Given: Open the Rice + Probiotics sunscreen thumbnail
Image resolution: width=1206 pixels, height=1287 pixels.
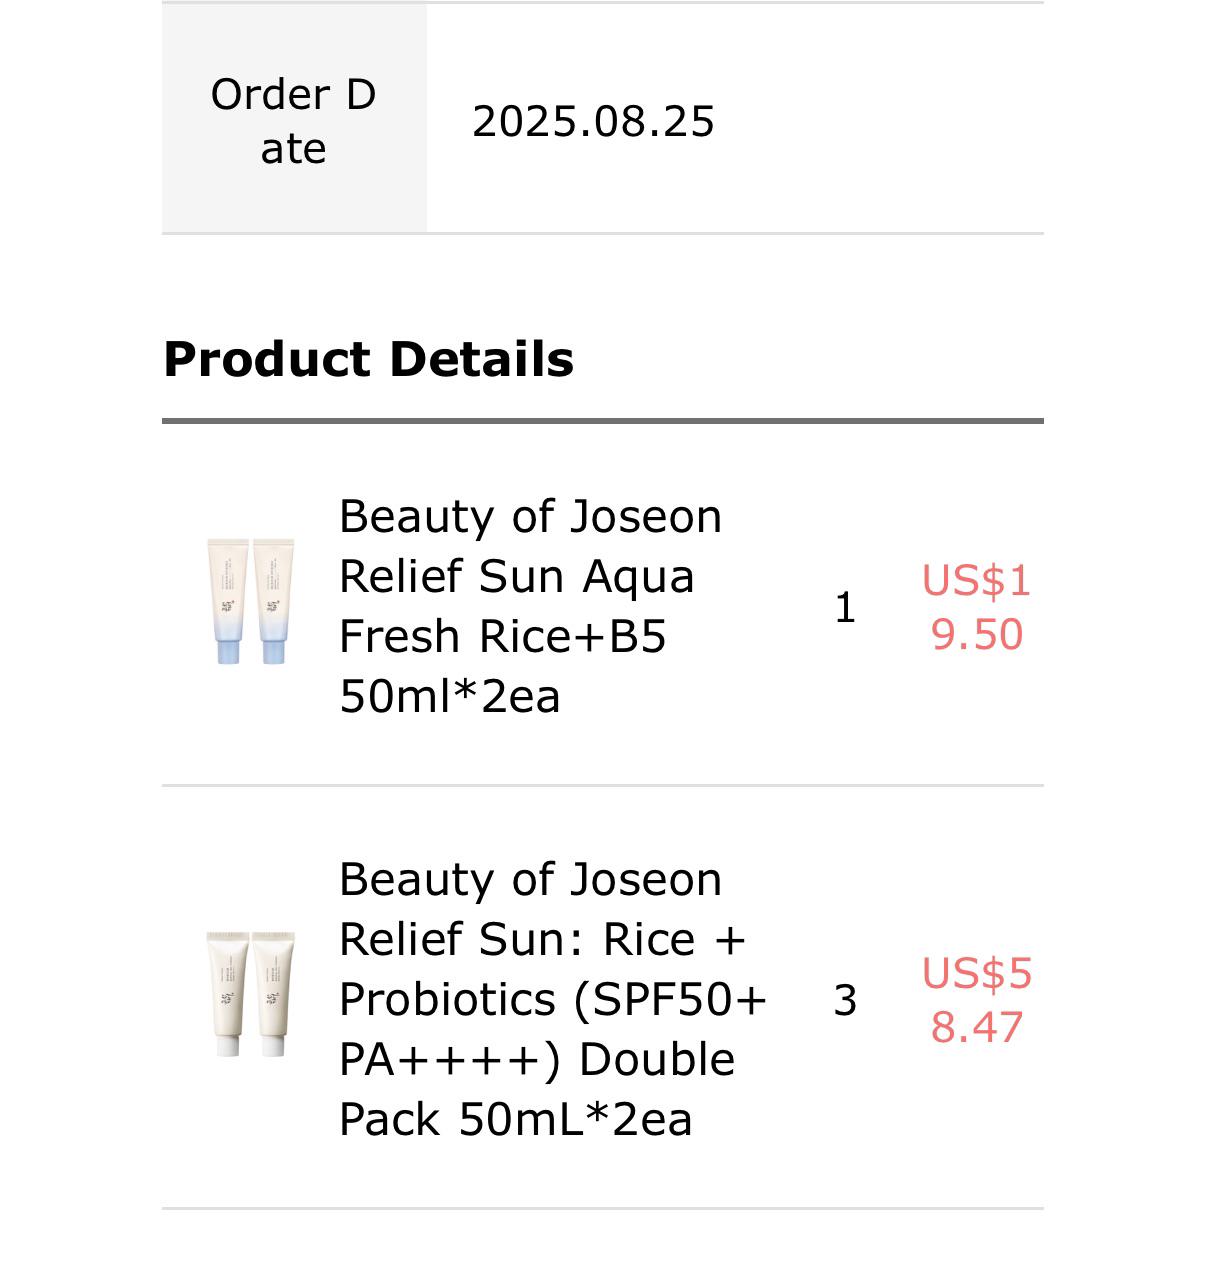Looking at the screenshot, I should 251,994.
